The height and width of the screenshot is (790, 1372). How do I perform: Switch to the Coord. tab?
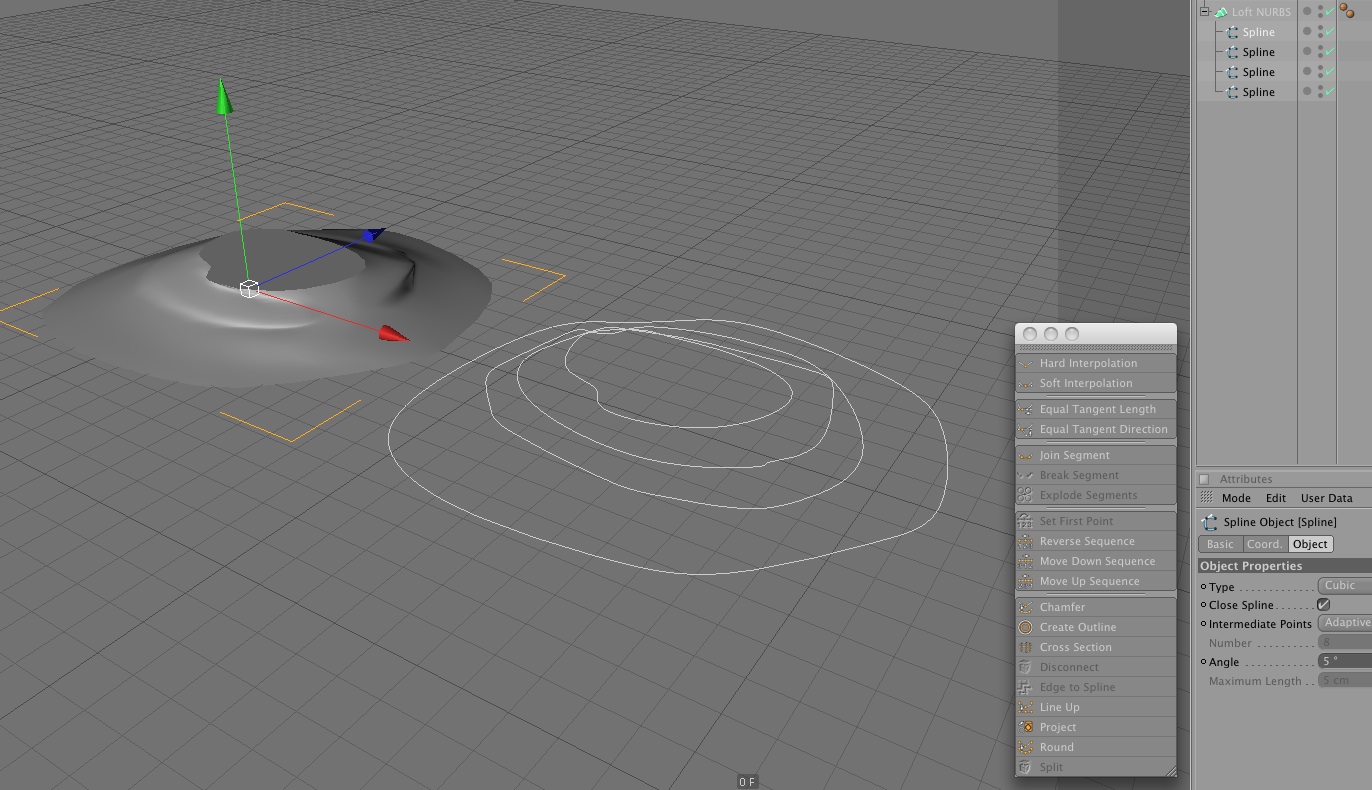click(1264, 544)
